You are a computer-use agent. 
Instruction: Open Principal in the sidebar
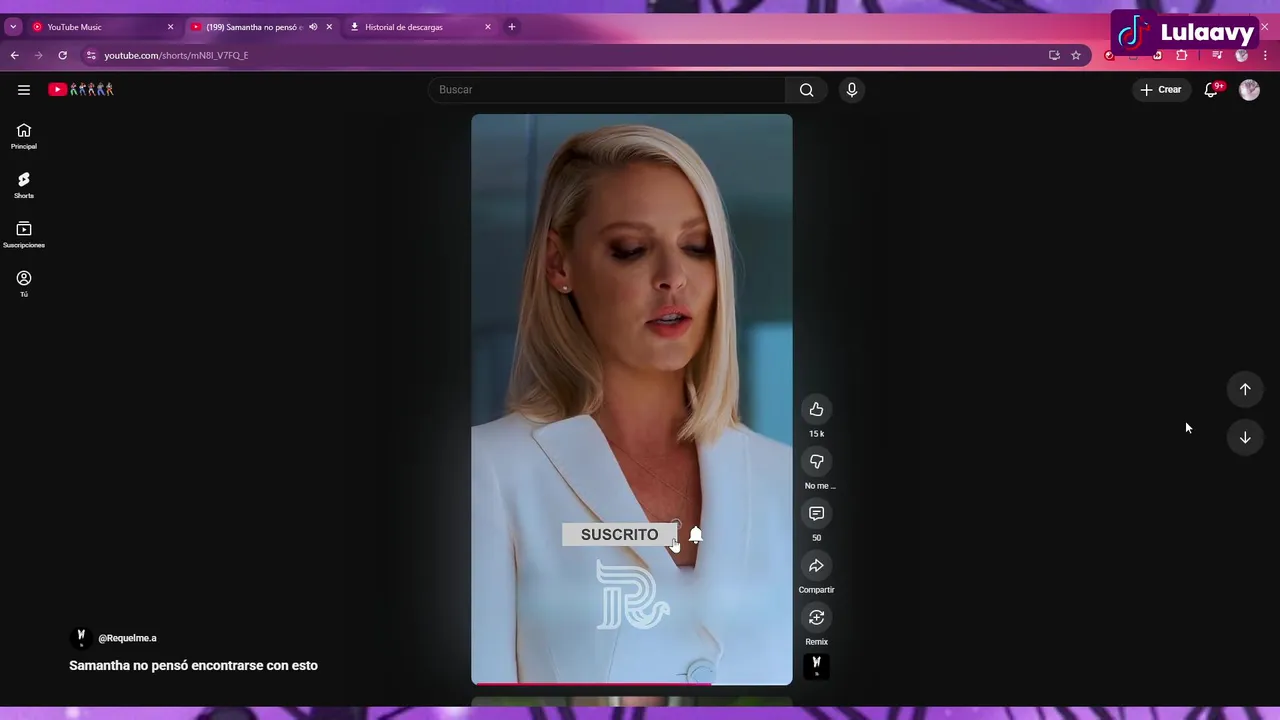(x=24, y=136)
